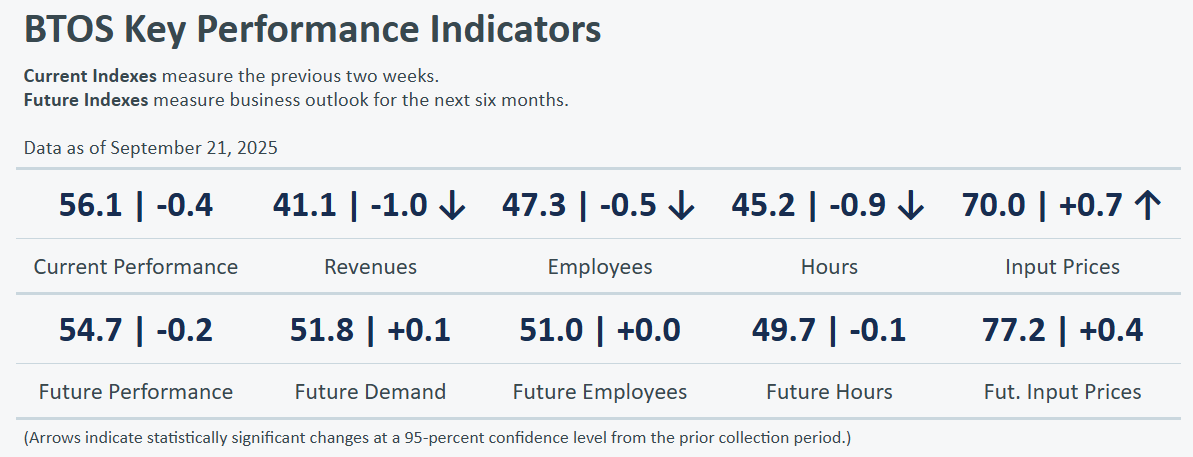This screenshot has height=457, width=1193.
Task: Click the bold Current Indexes text
Action: [90, 77]
